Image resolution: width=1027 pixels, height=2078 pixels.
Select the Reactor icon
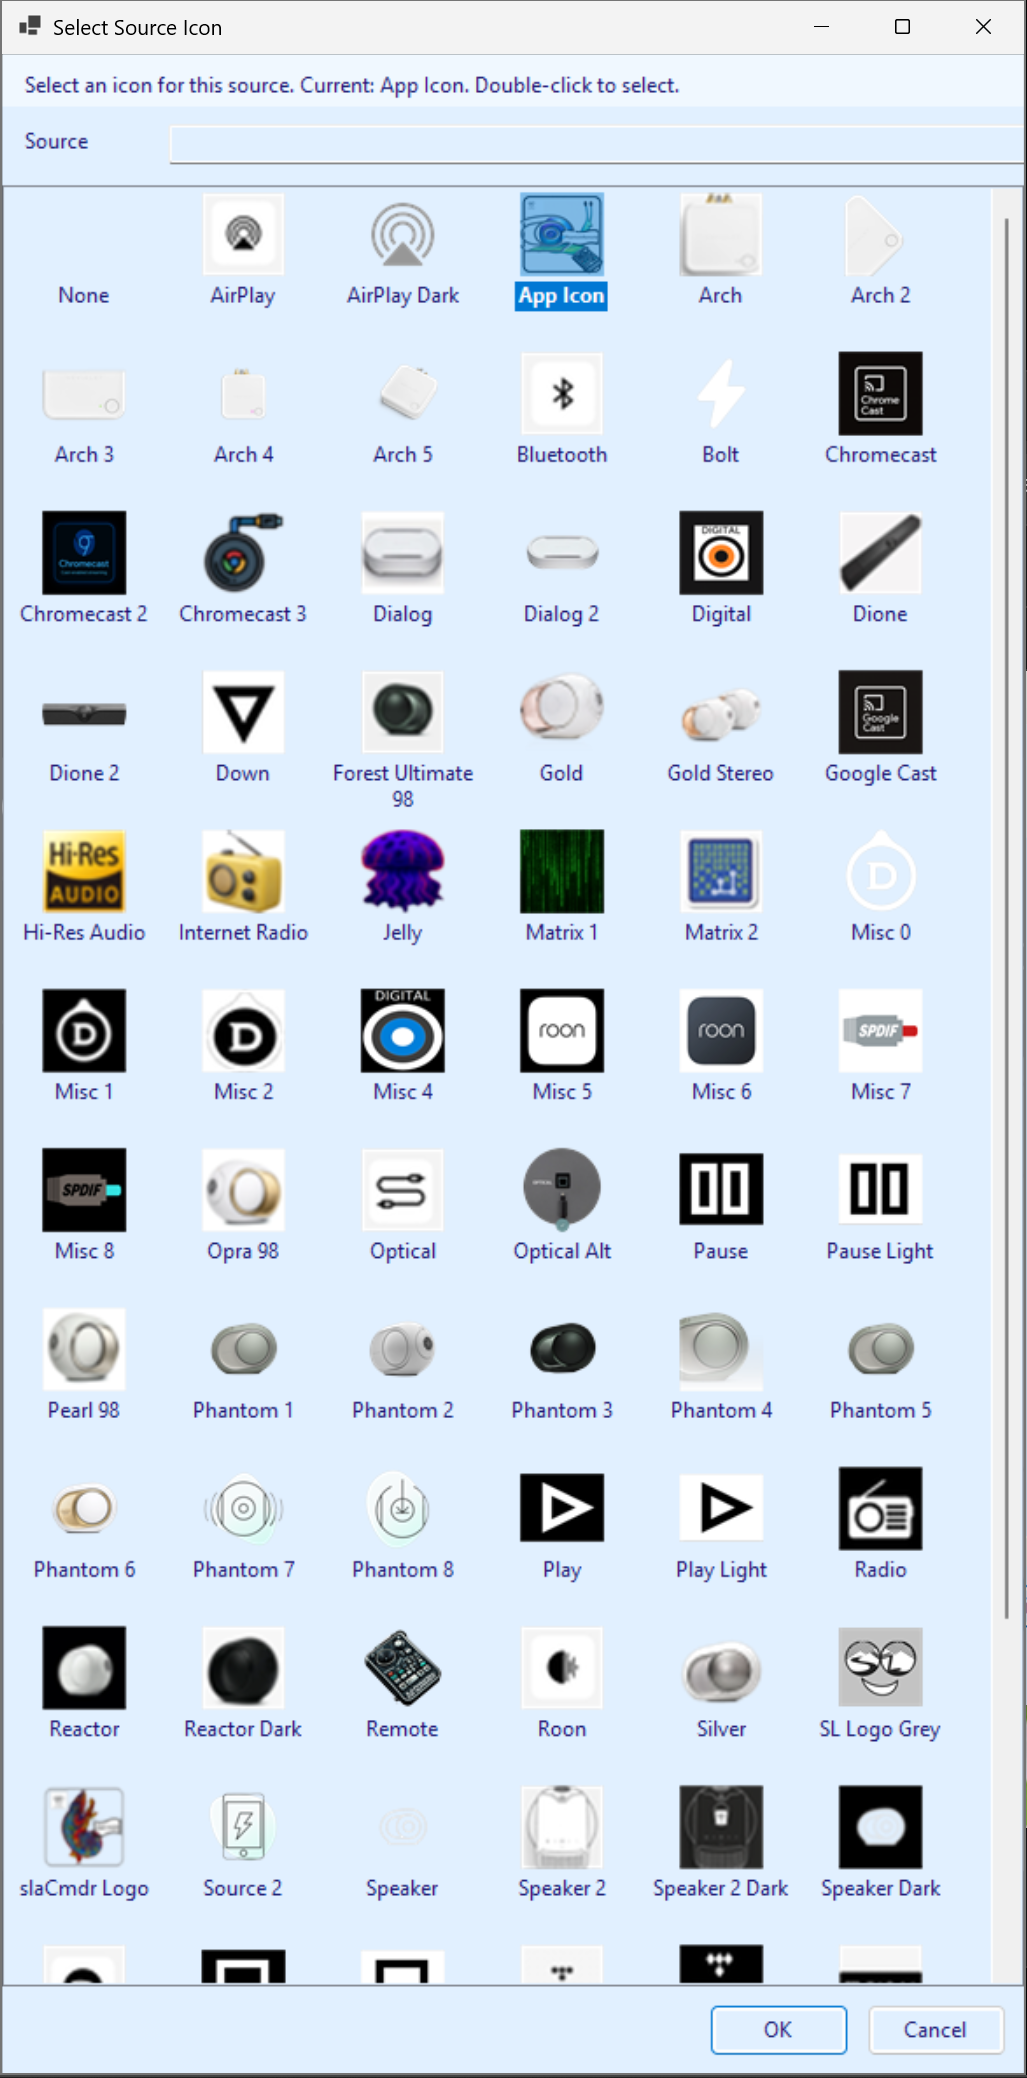pos(84,1667)
